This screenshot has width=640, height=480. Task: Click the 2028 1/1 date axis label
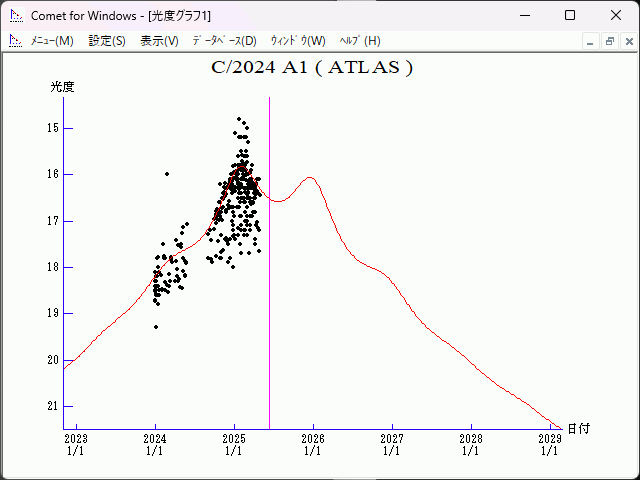pyautogui.click(x=471, y=445)
